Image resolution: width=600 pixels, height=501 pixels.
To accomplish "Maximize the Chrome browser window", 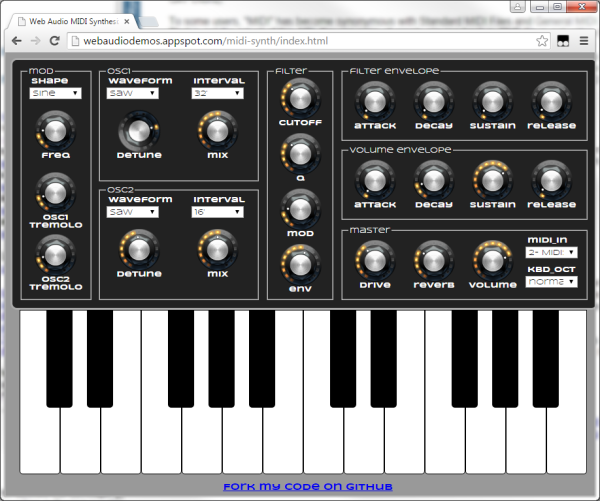I will coord(558,7).
